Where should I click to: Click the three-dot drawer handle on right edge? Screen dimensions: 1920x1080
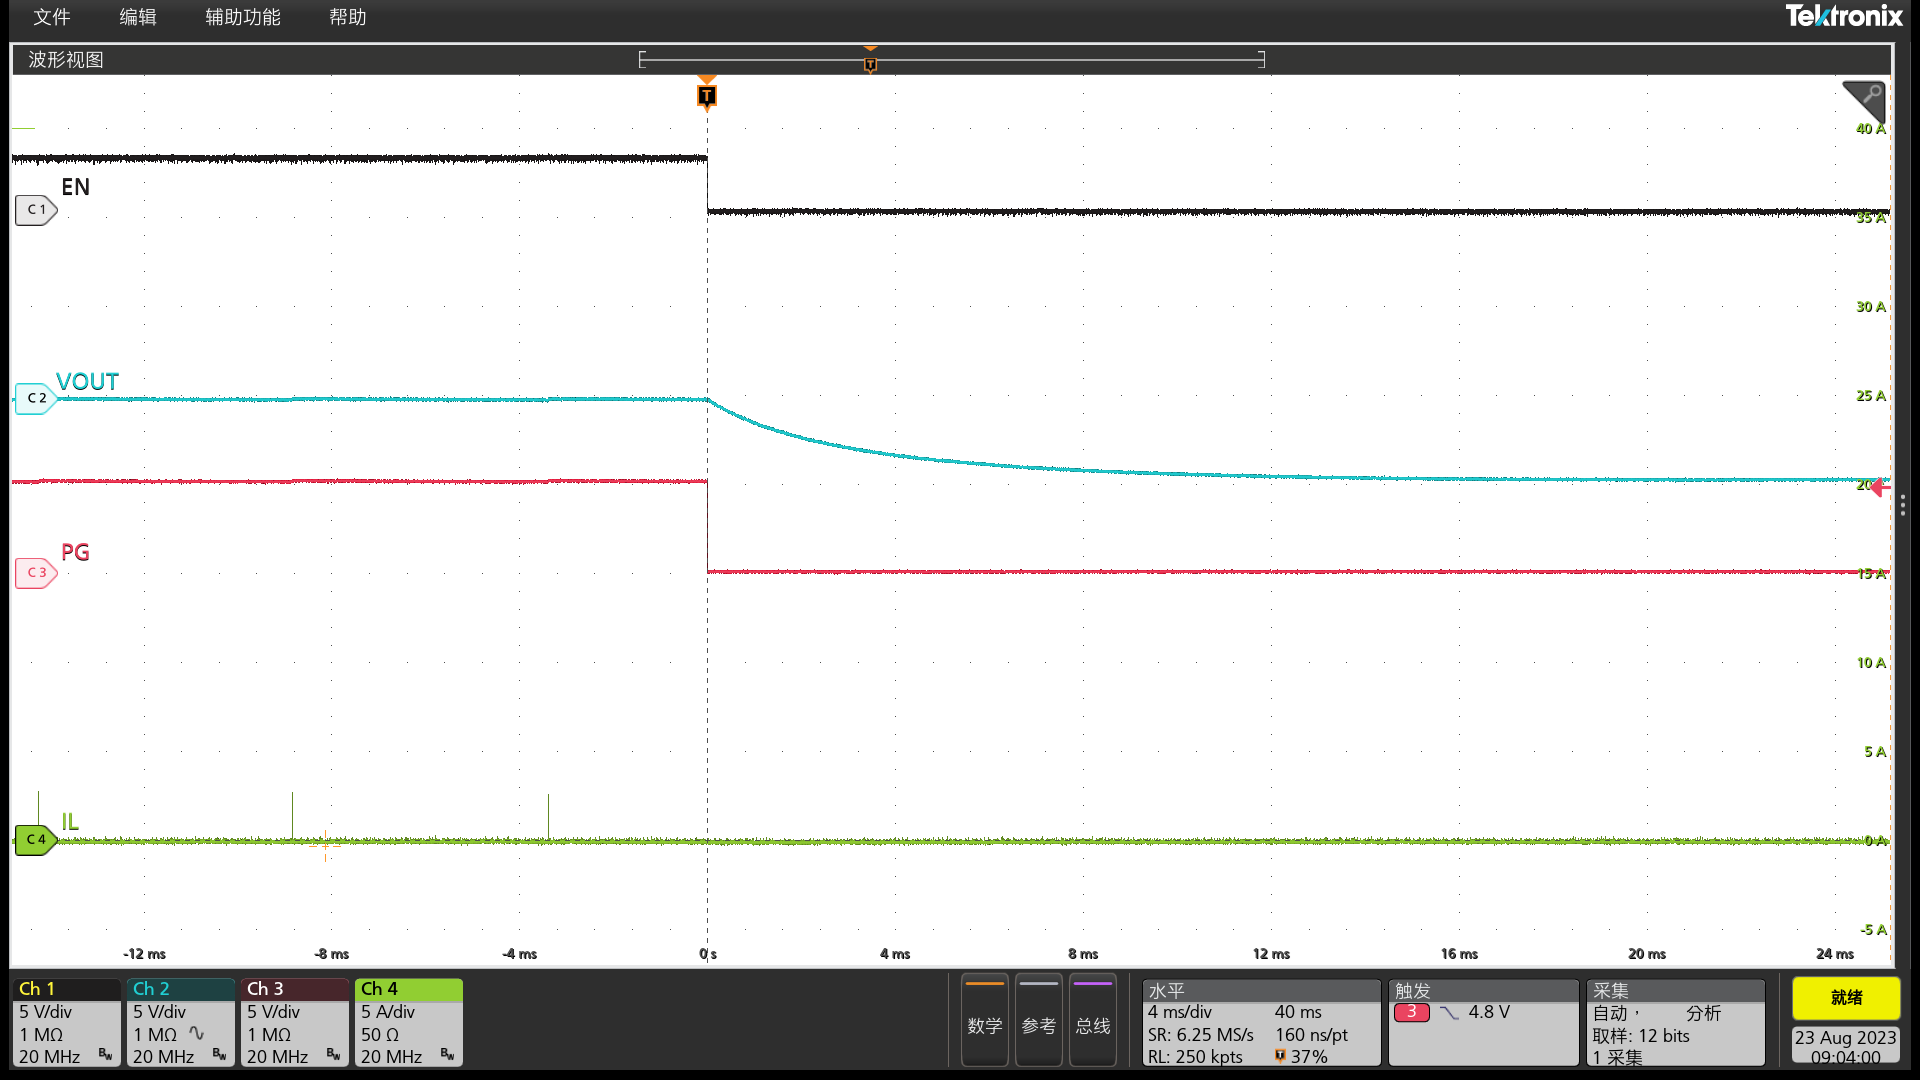coord(1902,506)
